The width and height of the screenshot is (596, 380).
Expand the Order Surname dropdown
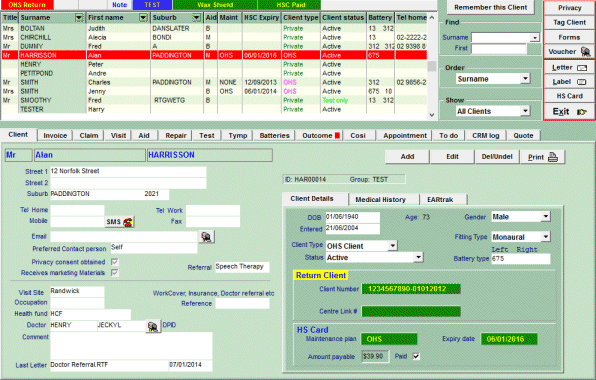point(525,79)
